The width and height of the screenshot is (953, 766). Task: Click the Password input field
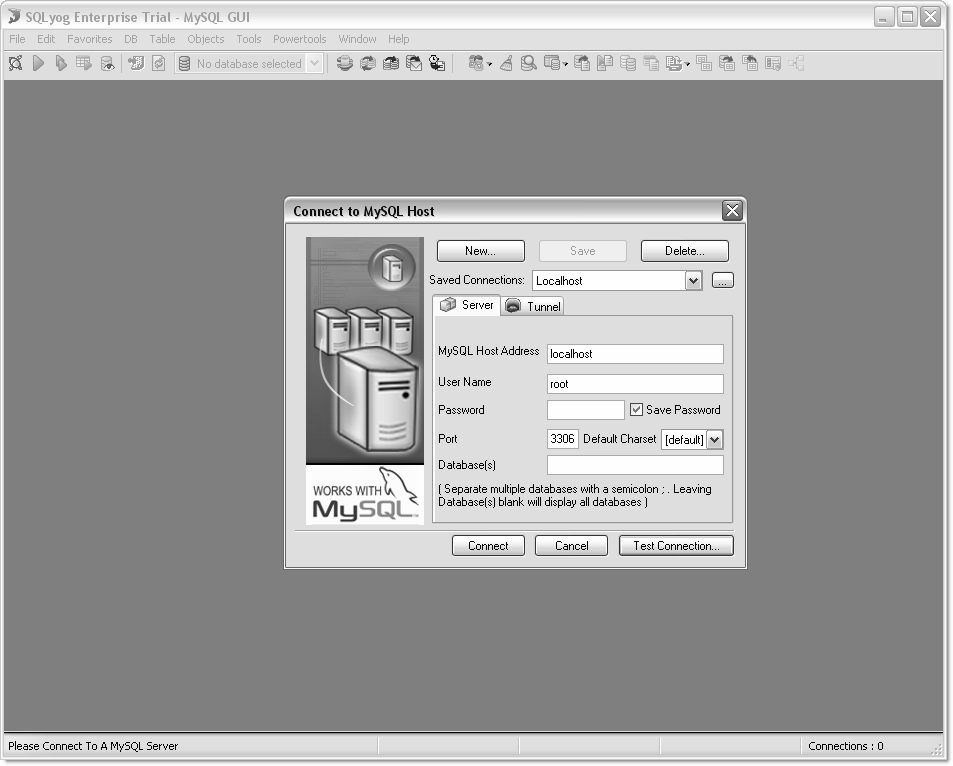585,410
